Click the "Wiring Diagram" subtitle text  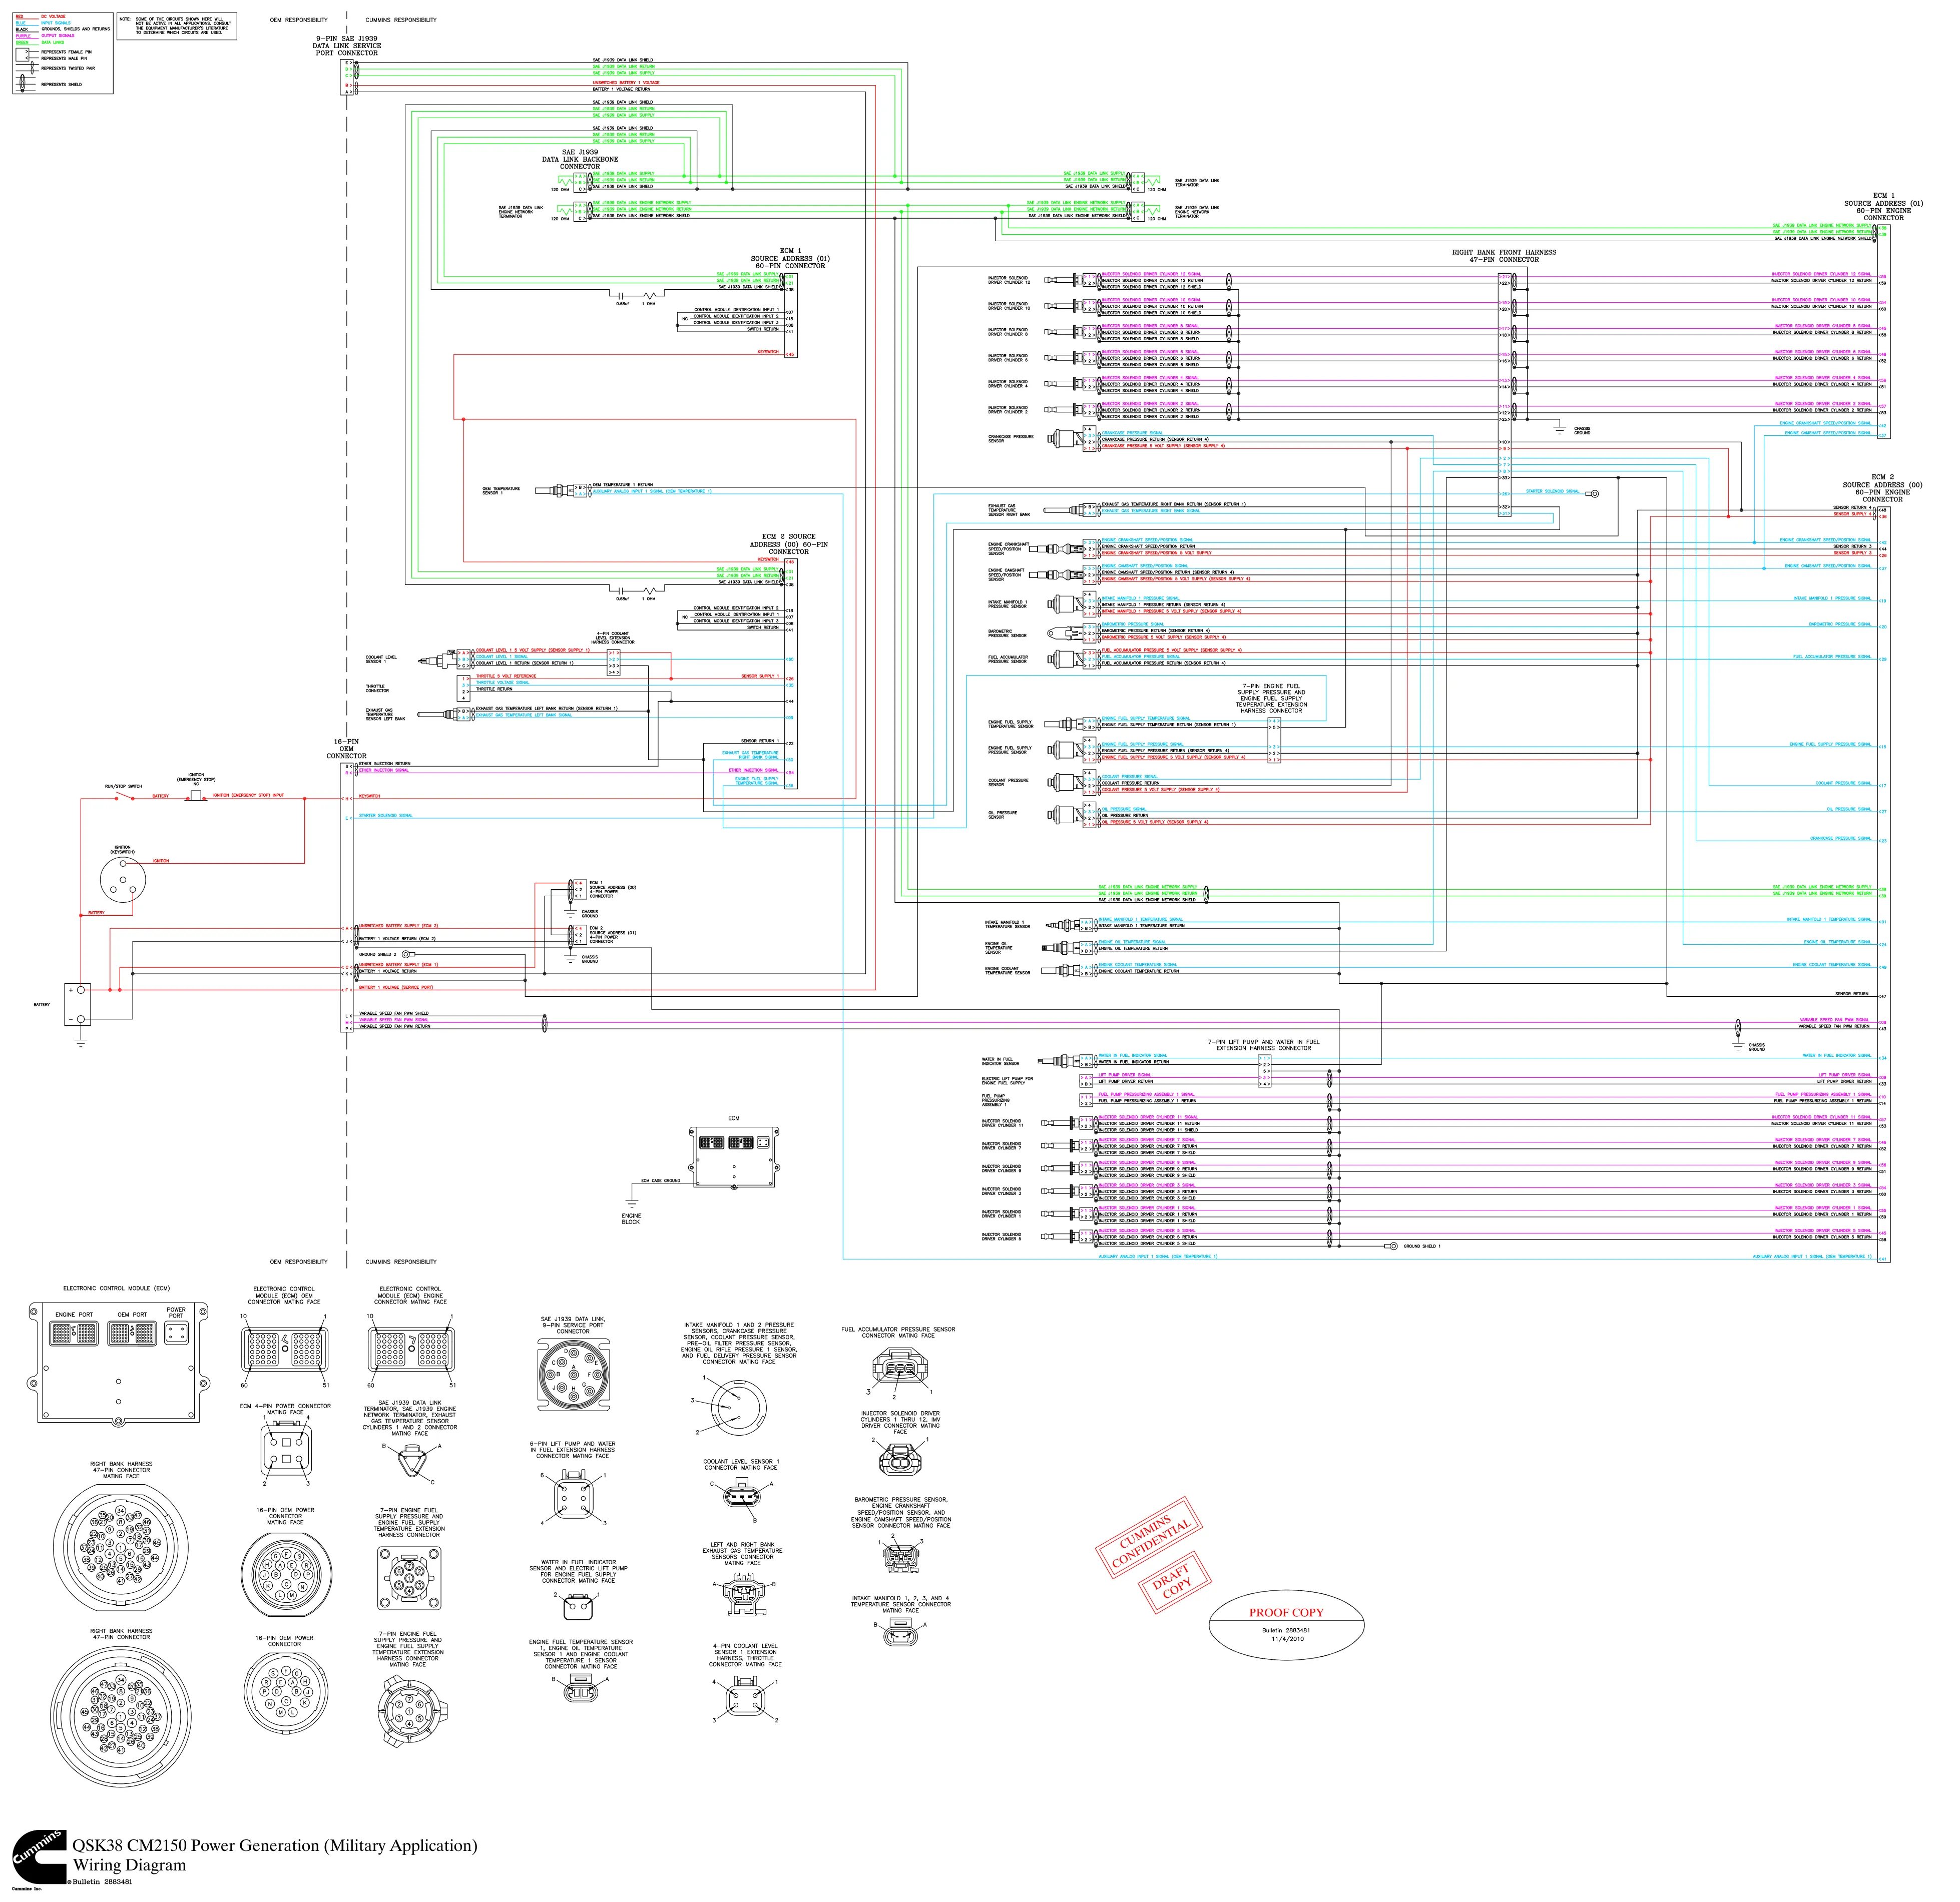[129, 1865]
